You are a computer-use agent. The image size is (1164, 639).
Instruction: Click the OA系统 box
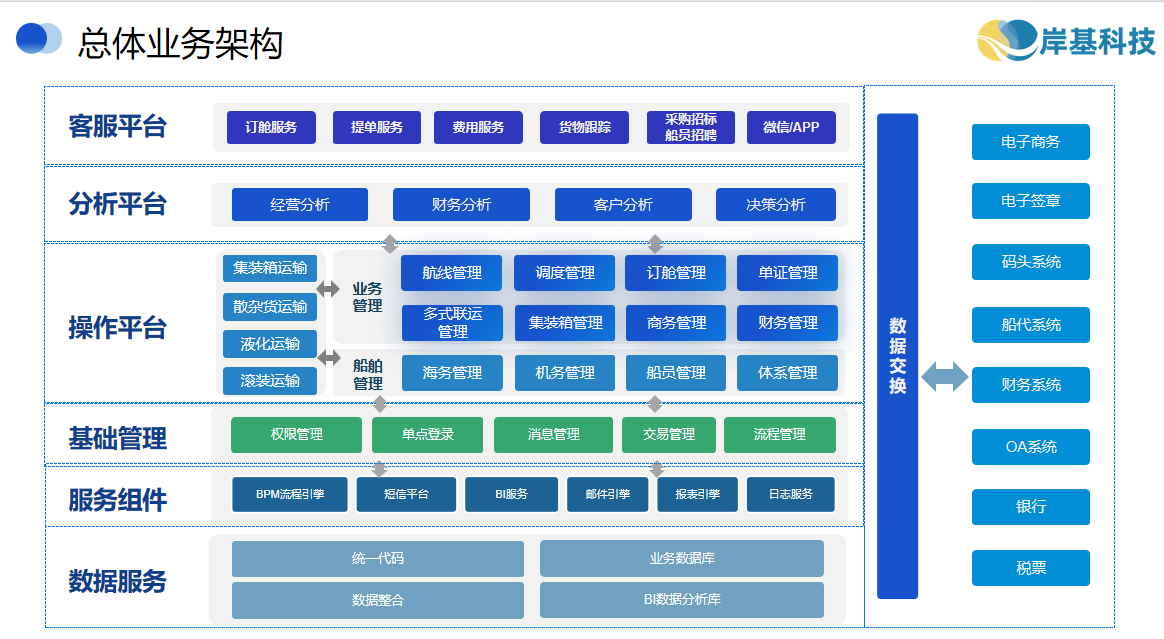(1030, 447)
